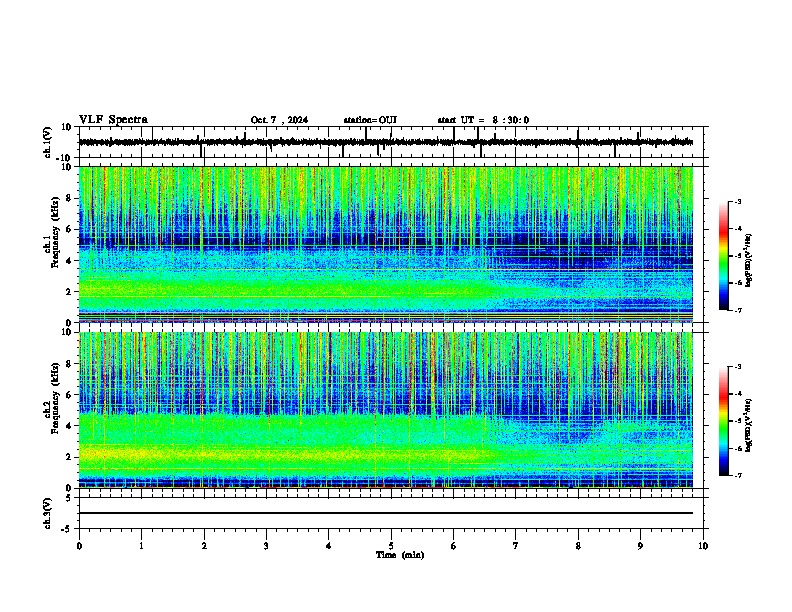Click the "-7" label on ch.2 color bar

737,475
